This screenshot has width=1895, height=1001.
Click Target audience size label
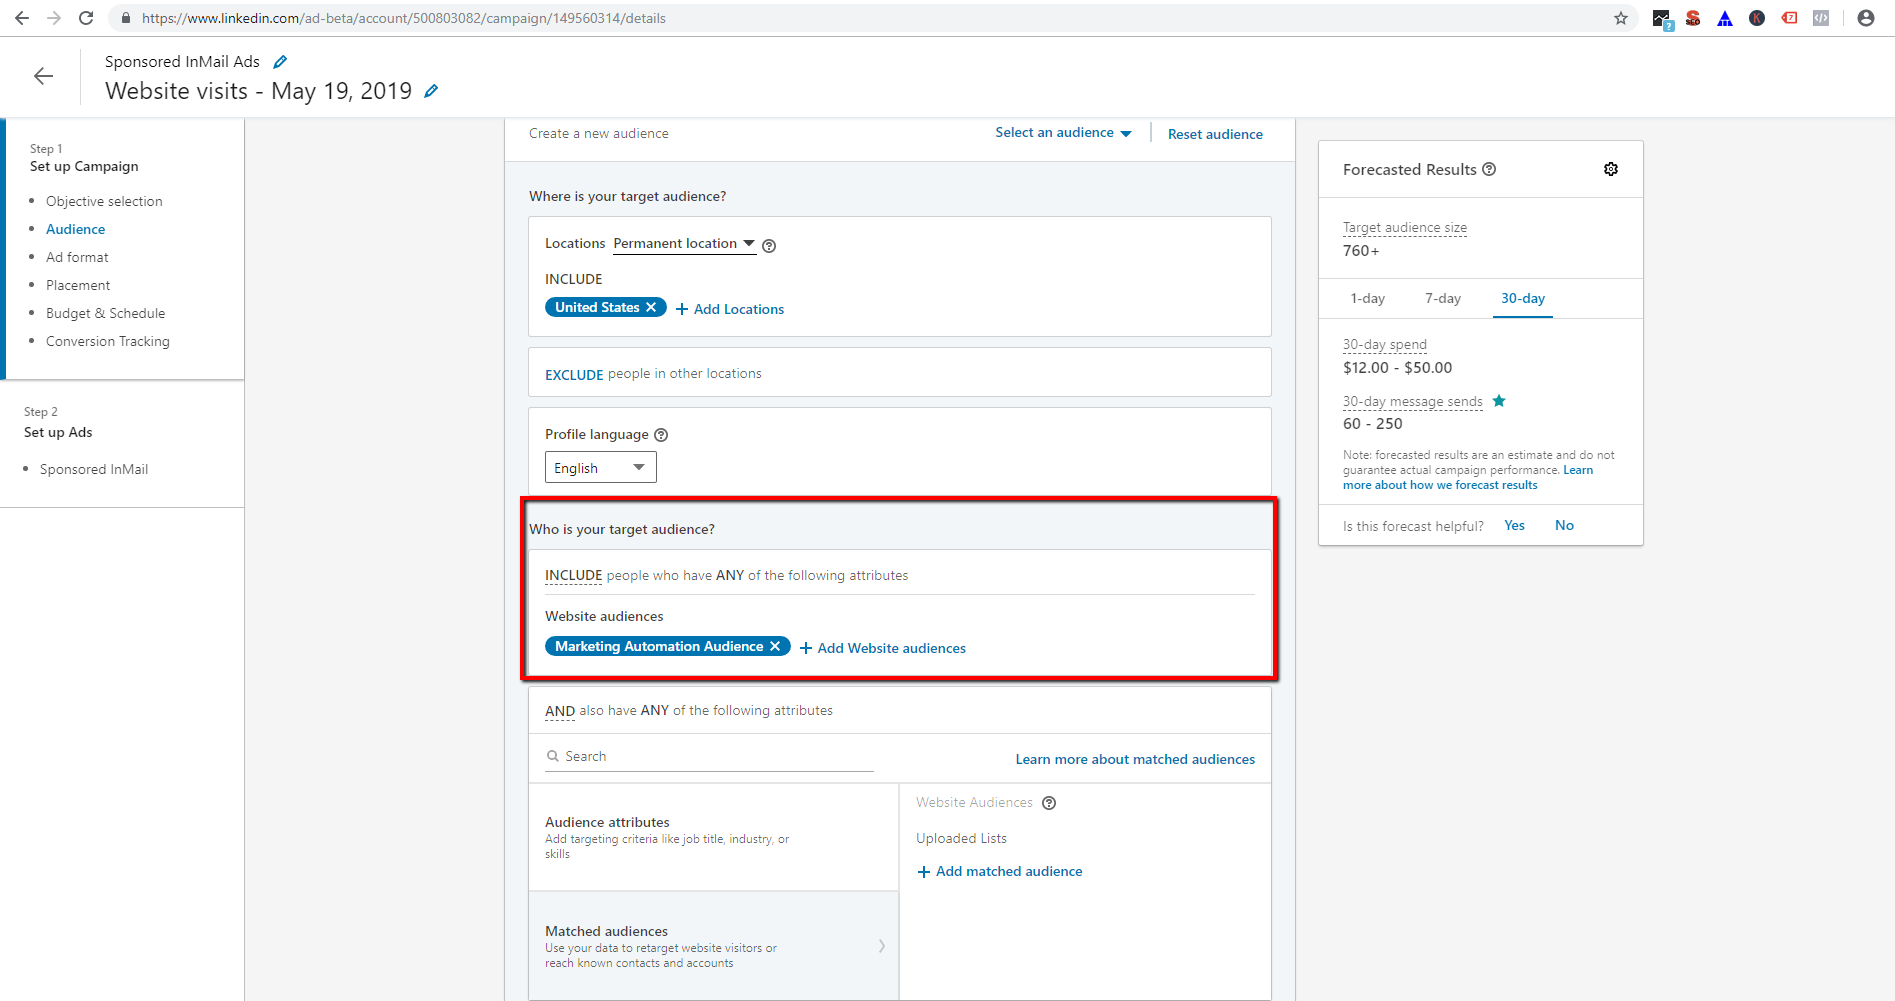[1405, 227]
